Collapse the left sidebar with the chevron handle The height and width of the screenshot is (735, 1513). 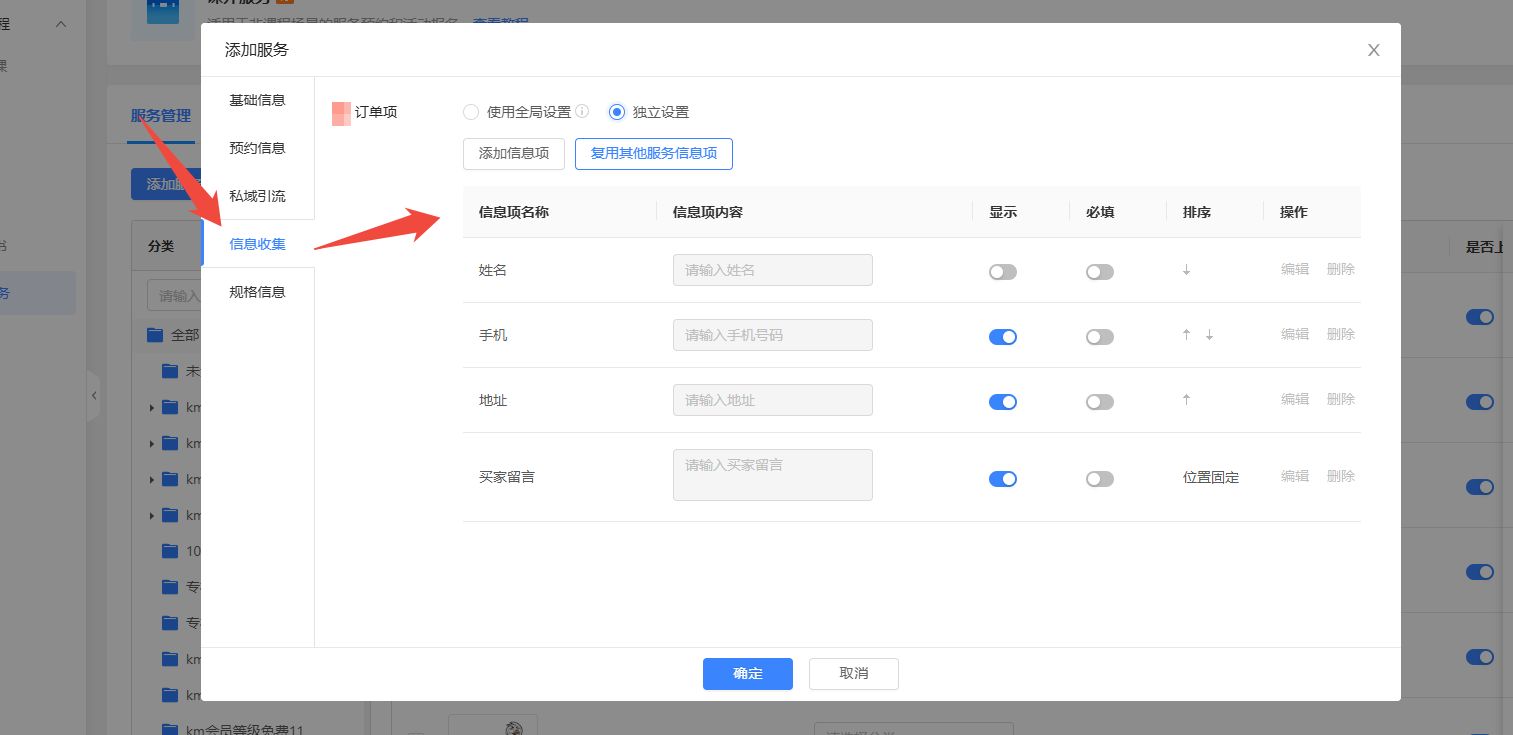pos(94,396)
